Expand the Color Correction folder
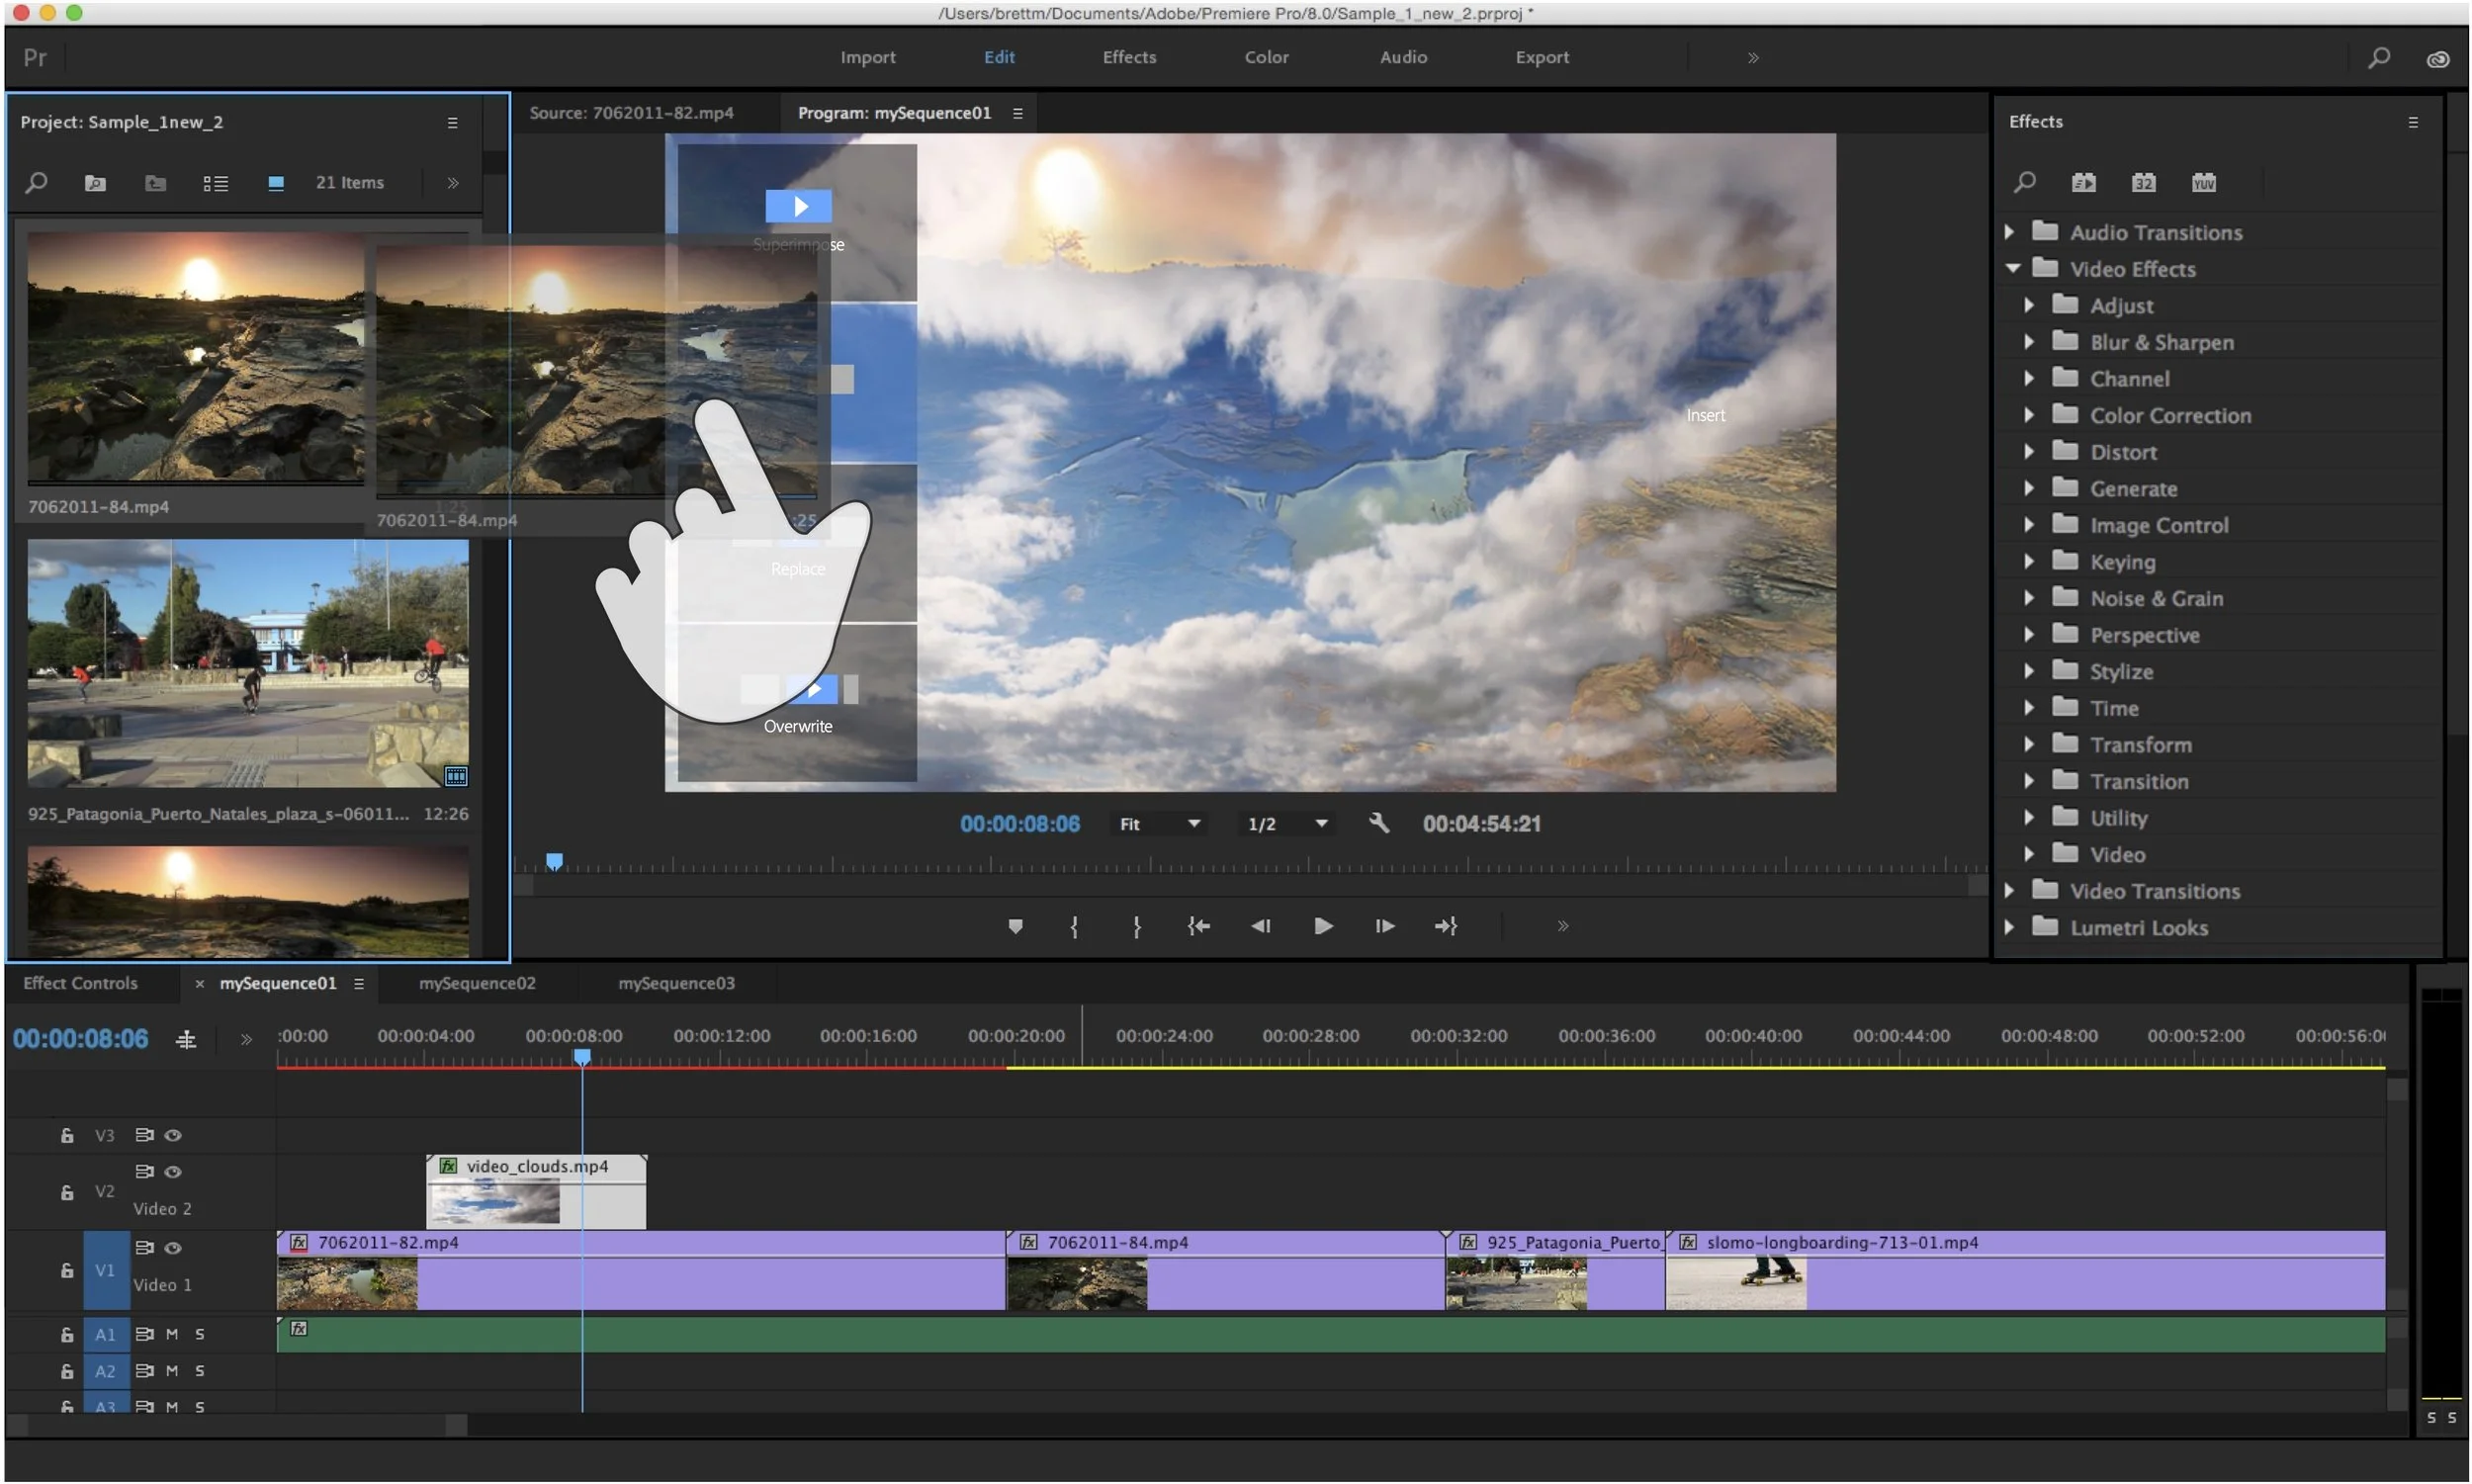This screenshot has width=2472, height=1484. click(2028, 414)
